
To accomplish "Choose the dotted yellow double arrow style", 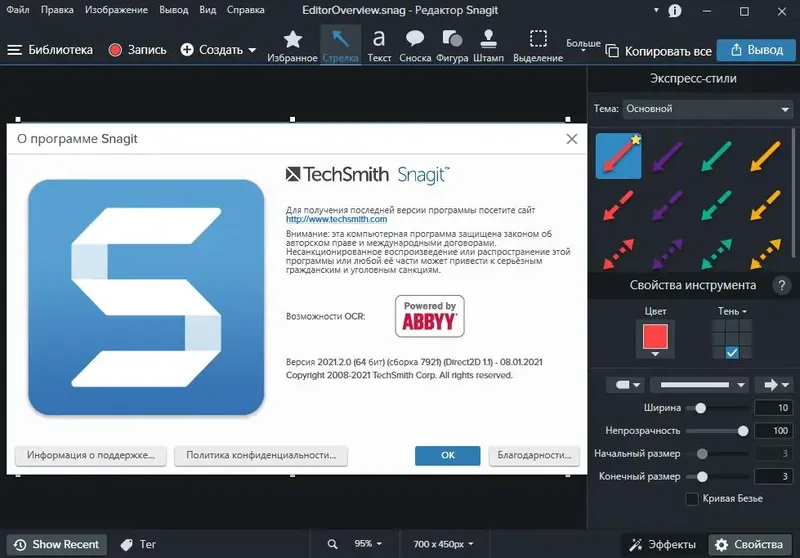I will click(765, 253).
